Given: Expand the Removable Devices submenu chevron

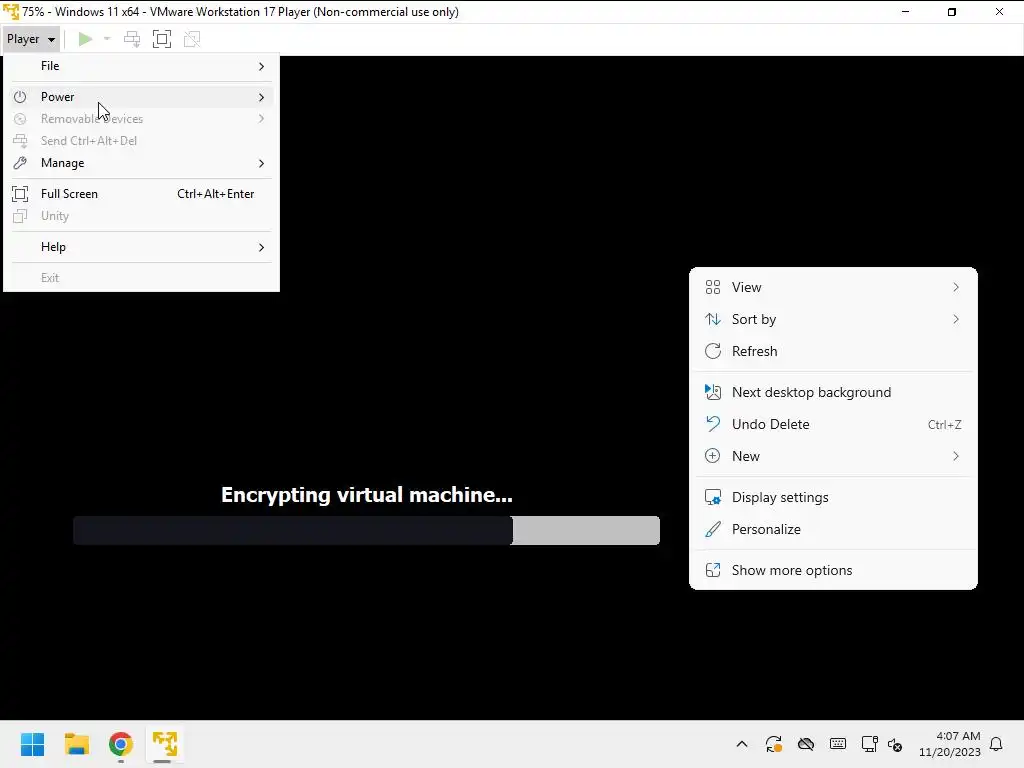Looking at the screenshot, I should (261, 119).
